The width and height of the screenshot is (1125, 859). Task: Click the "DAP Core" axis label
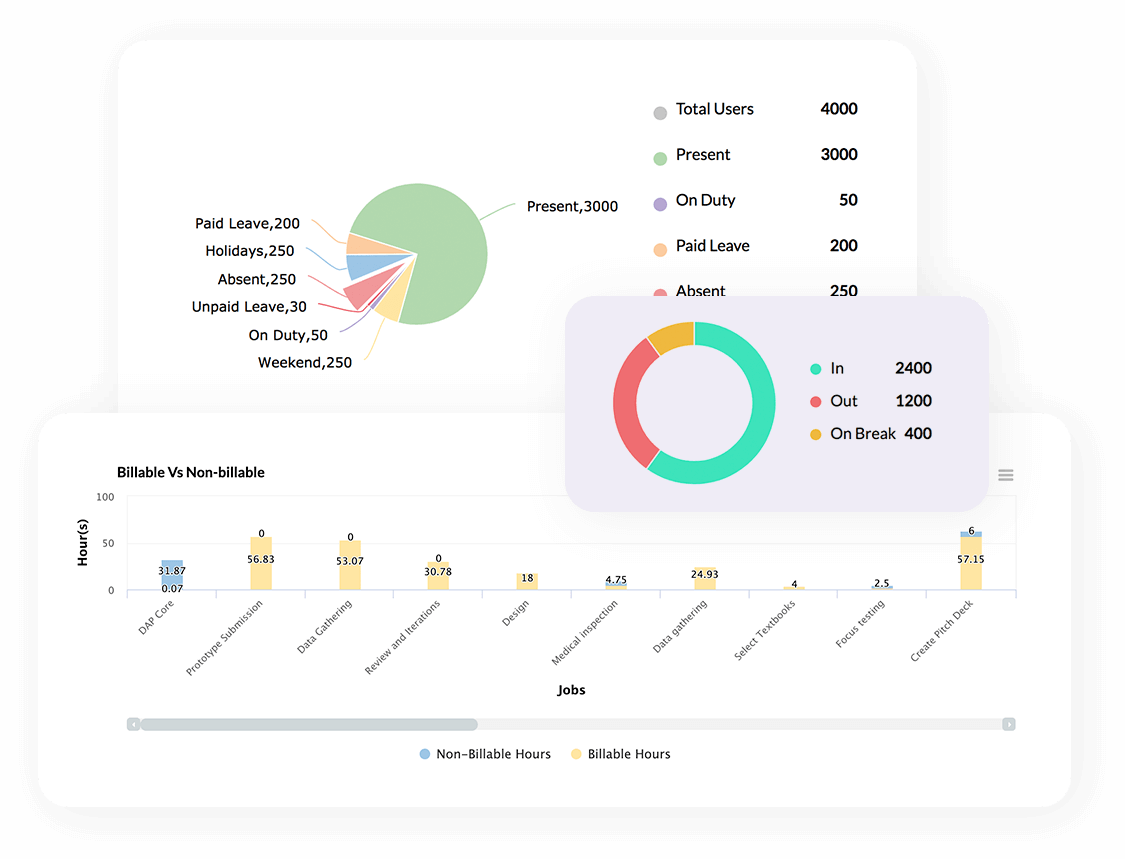[x=156, y=618]
